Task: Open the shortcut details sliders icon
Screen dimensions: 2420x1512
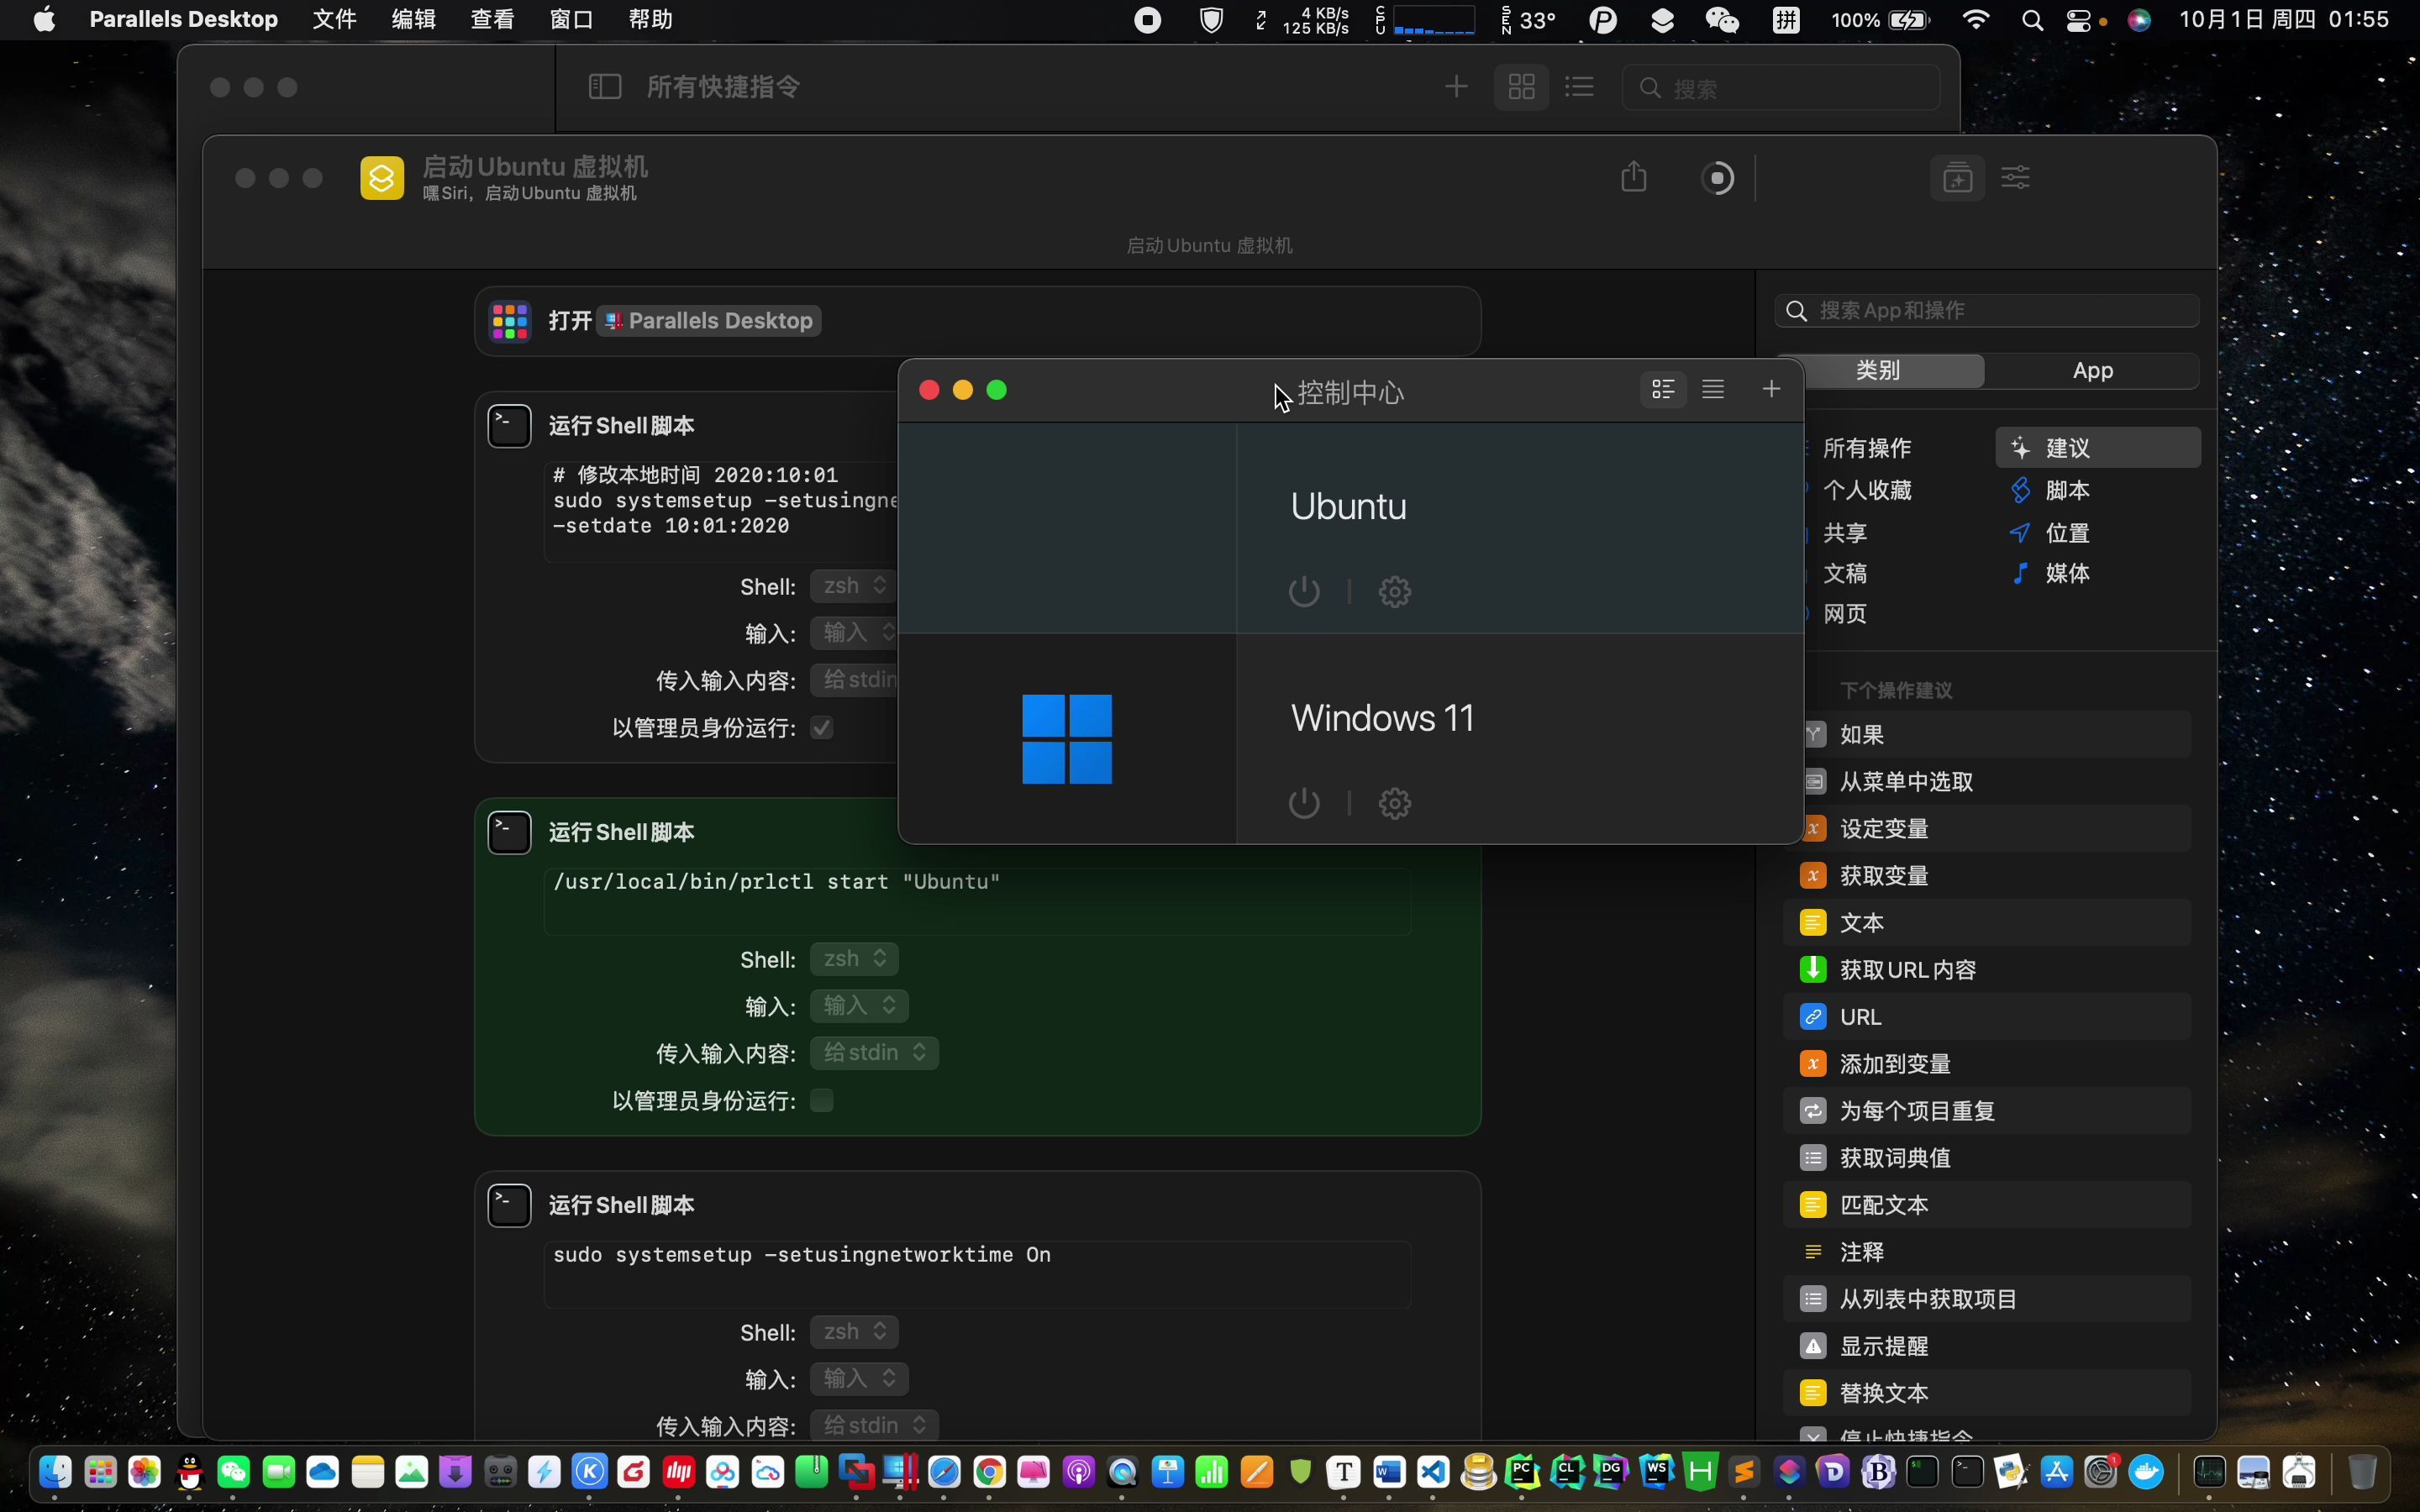Action: tap(2015, 177)
